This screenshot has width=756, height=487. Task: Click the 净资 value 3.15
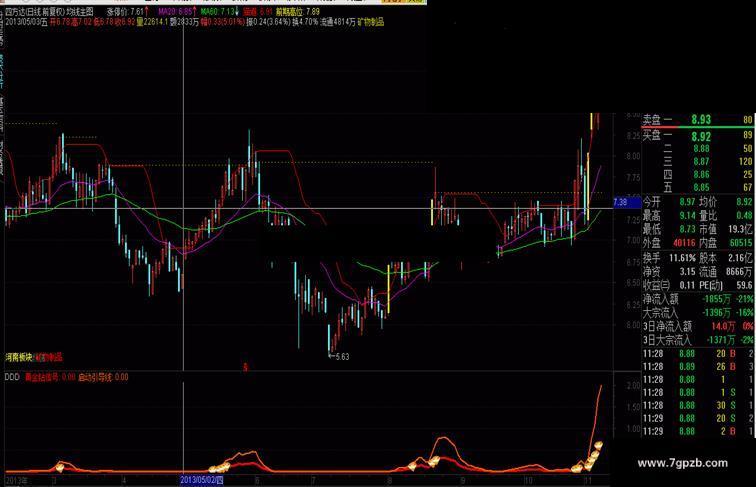click(x=687, y=272)
